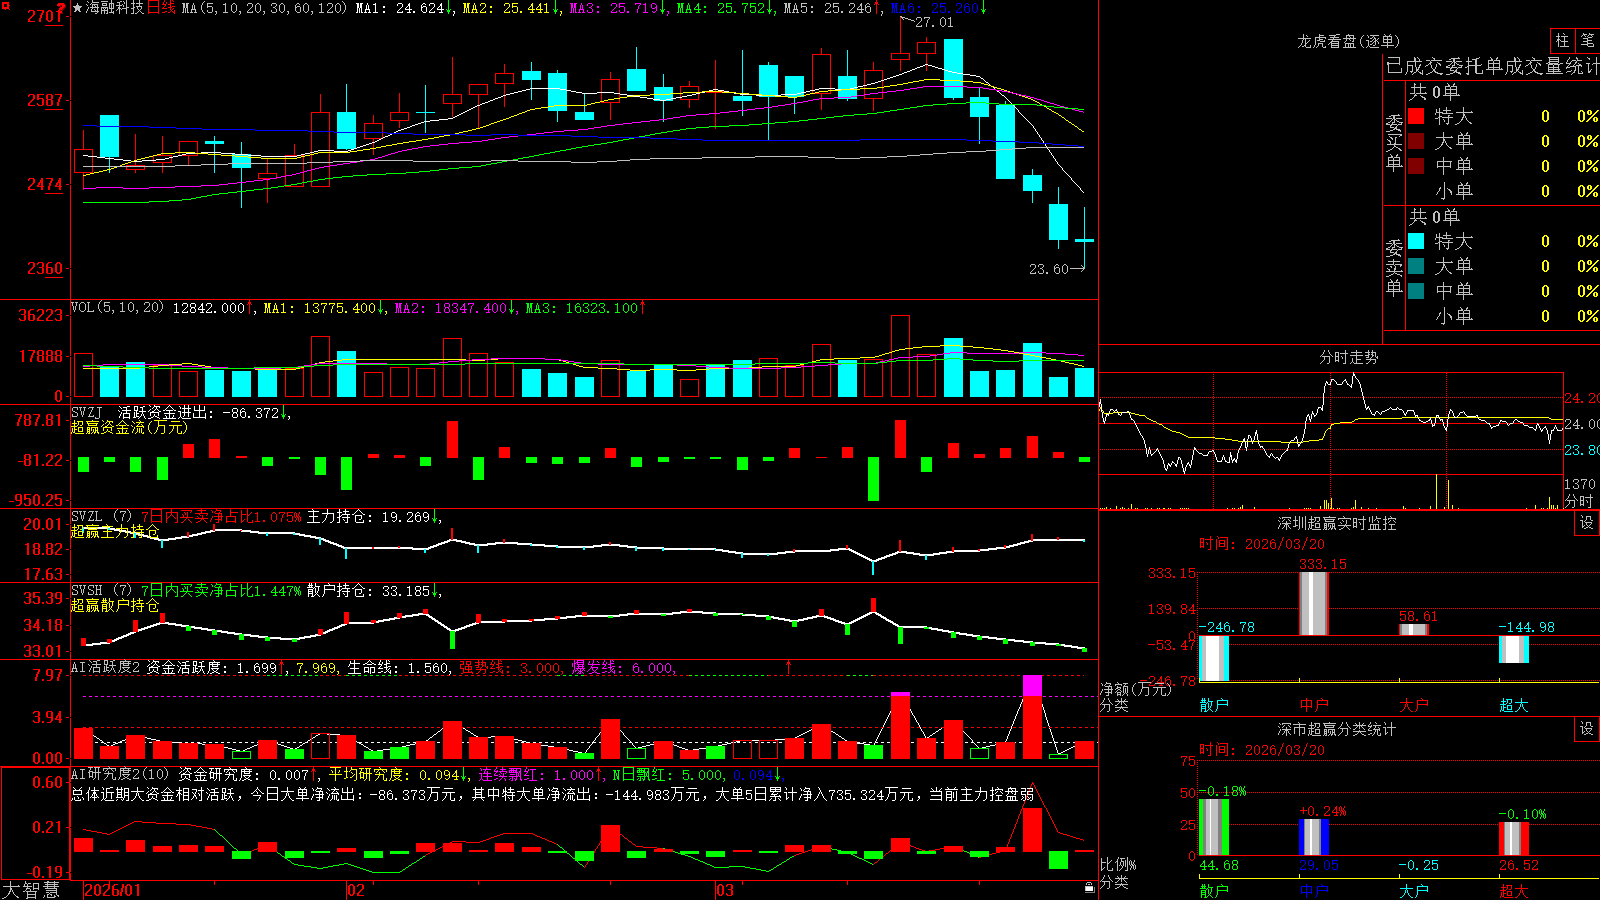This screenshot has height=900, width=1600.
Task: Click the MA1: 24.624 moving average value
Action: 403,8
